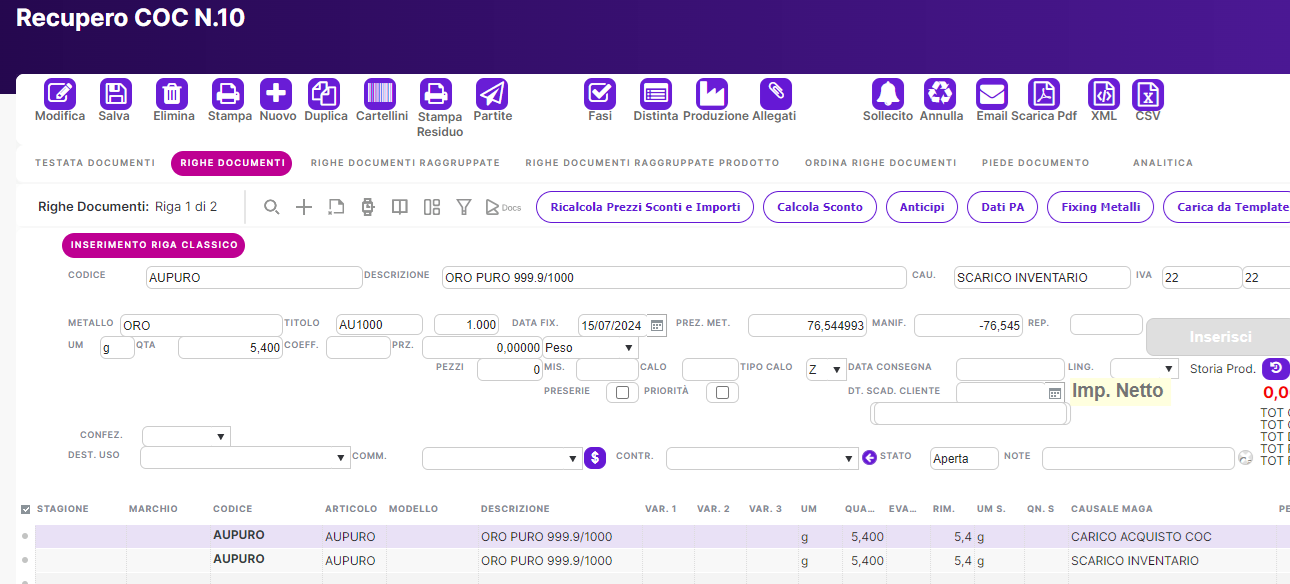Open the Peso price type dropdown
This screenshot has height=584, width=1290.
[589, 348]
